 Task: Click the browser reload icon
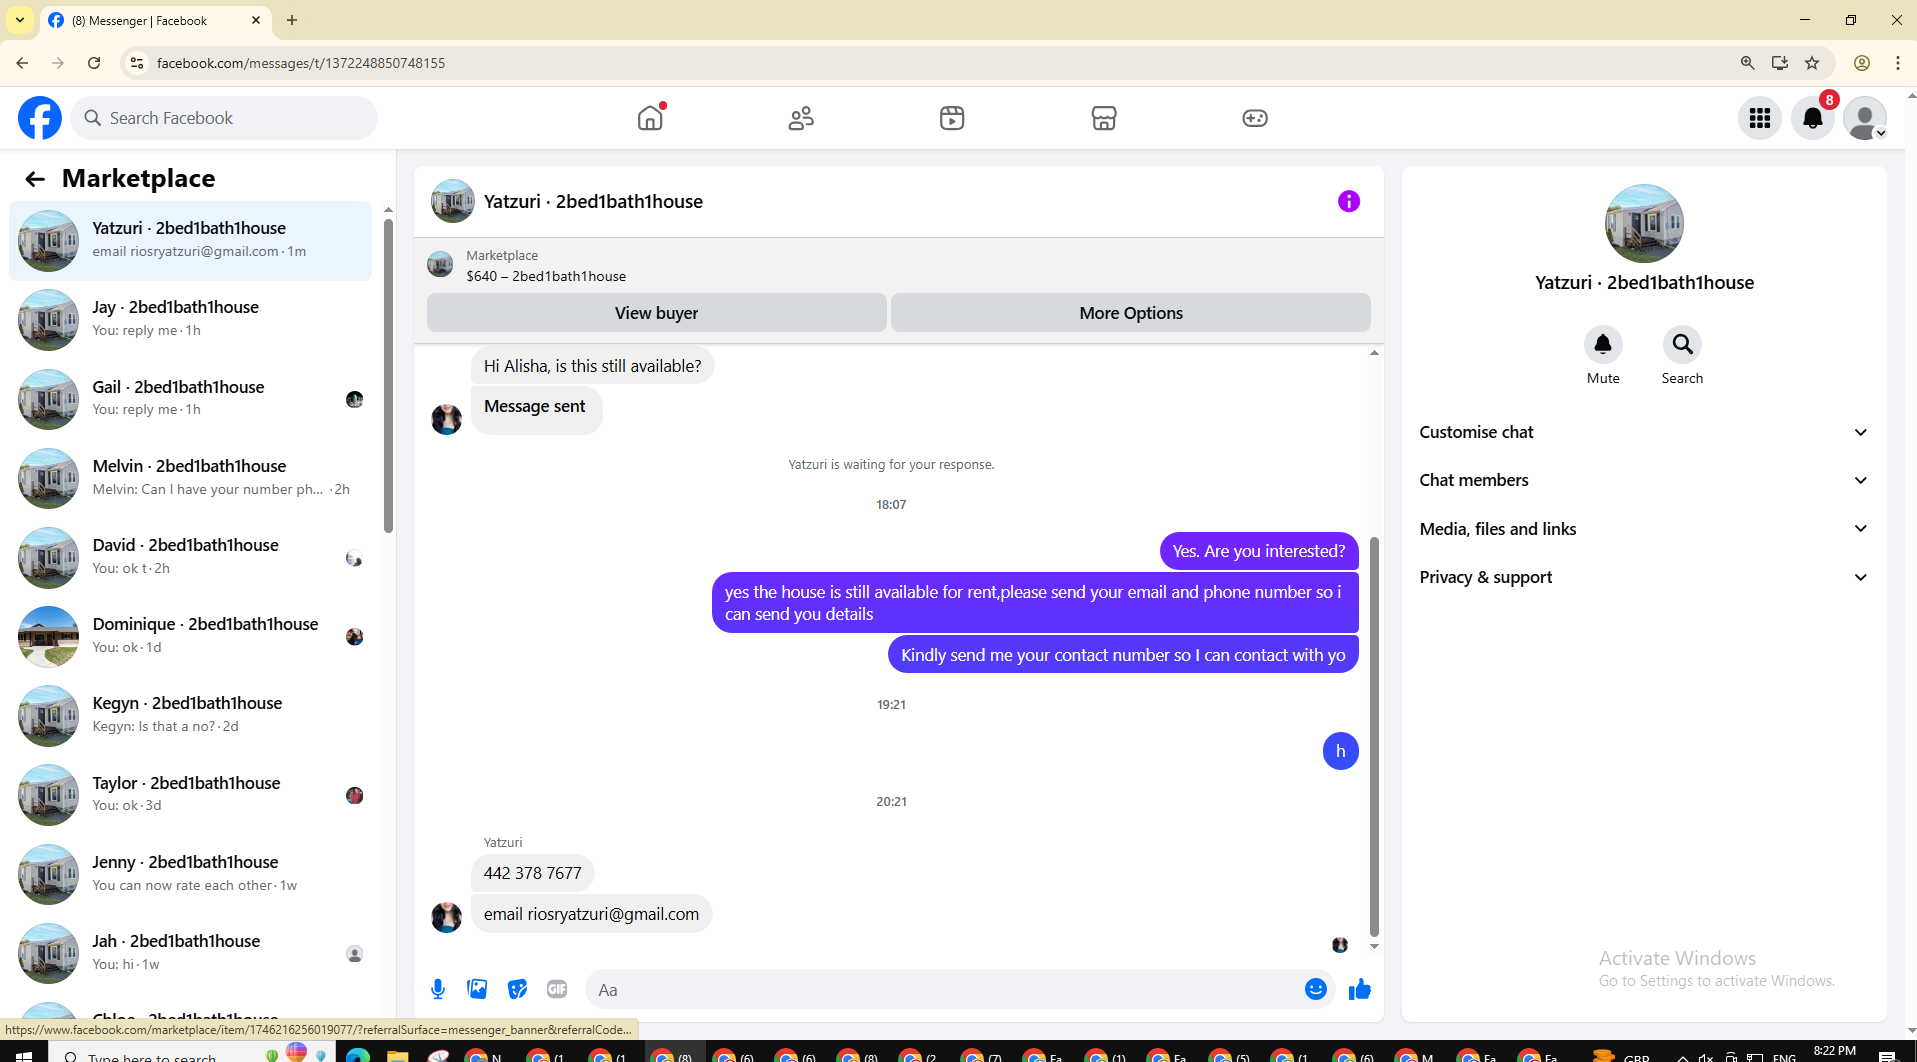[x=94, y=63]
